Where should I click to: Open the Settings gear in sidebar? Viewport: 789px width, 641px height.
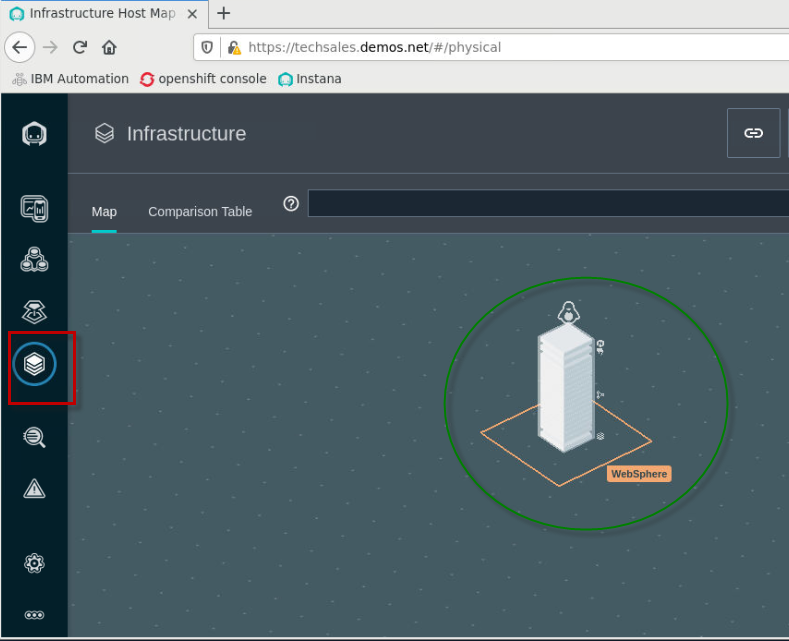tap(34, 563)
